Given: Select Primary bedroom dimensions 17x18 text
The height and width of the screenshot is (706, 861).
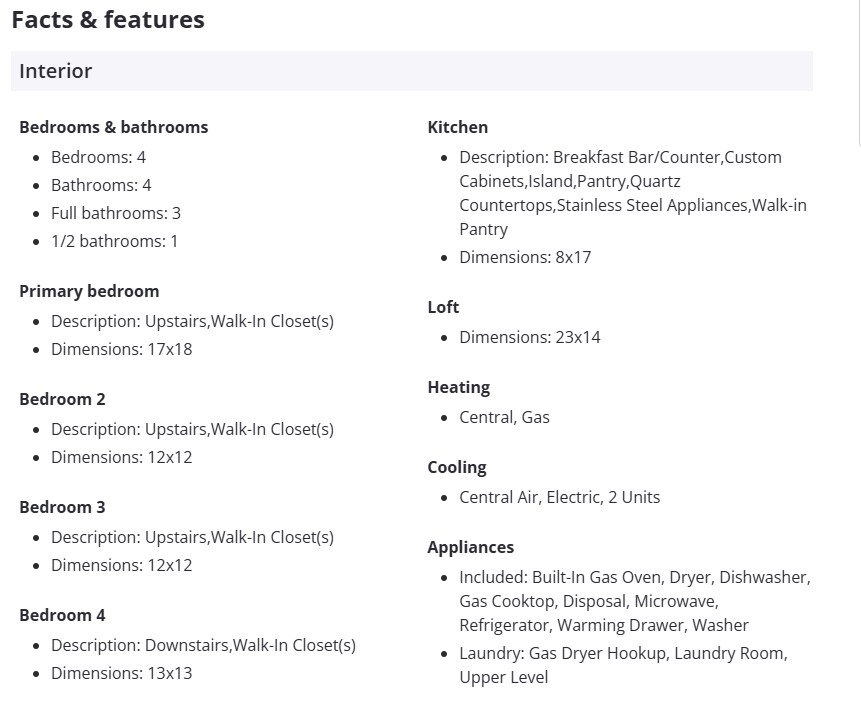Looking at the screenshot, I should coord(121,349).
